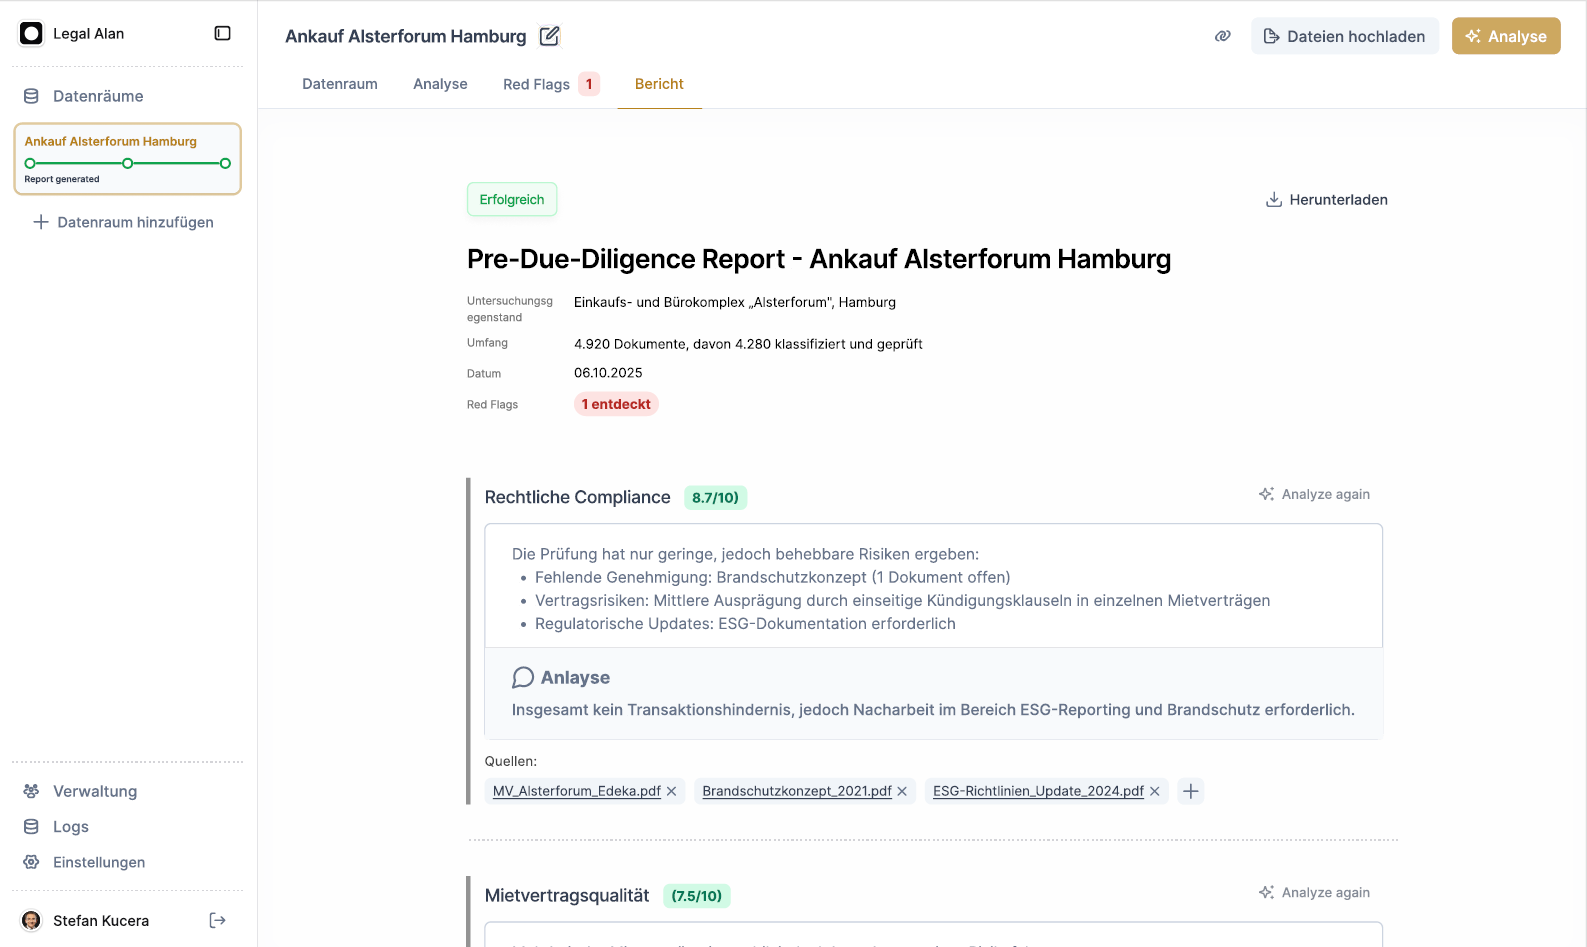Click the link icon in top header
The height and width of the screenshot is (947, 1587).
coord(1222,36)
